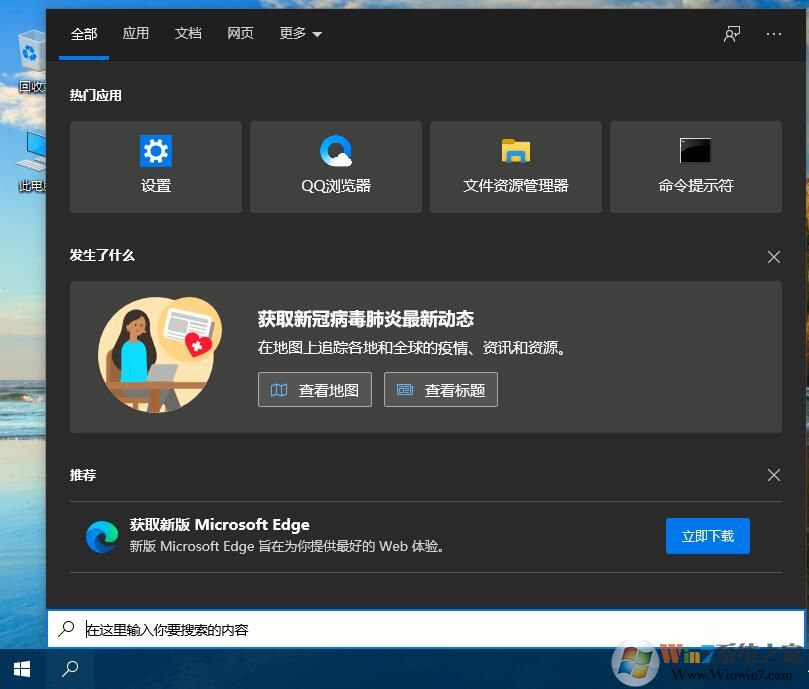Screen dimensions: 809x689
Task: Open the feedback icon near top right
Action: [x=732, y=33]
